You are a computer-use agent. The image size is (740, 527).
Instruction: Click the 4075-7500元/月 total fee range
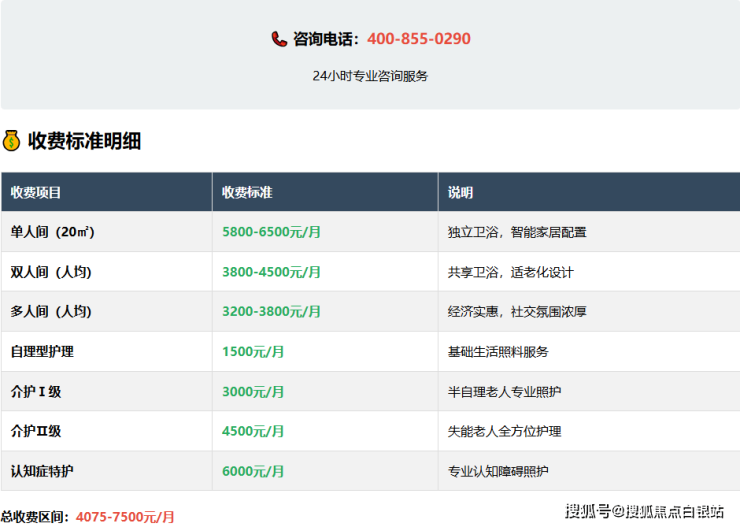[x=125, y=517]
